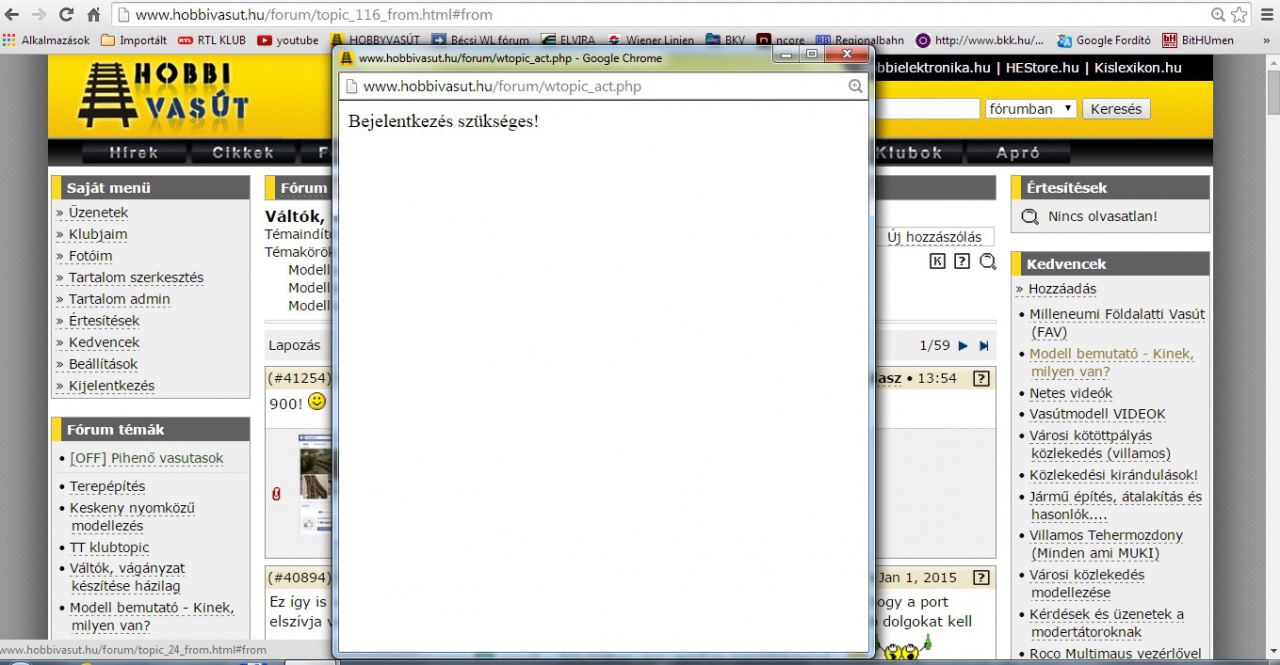The height and width of the screenshot is (665, 1280).
Task: Go to next page with the play arrow
Action: coord(963,346)
